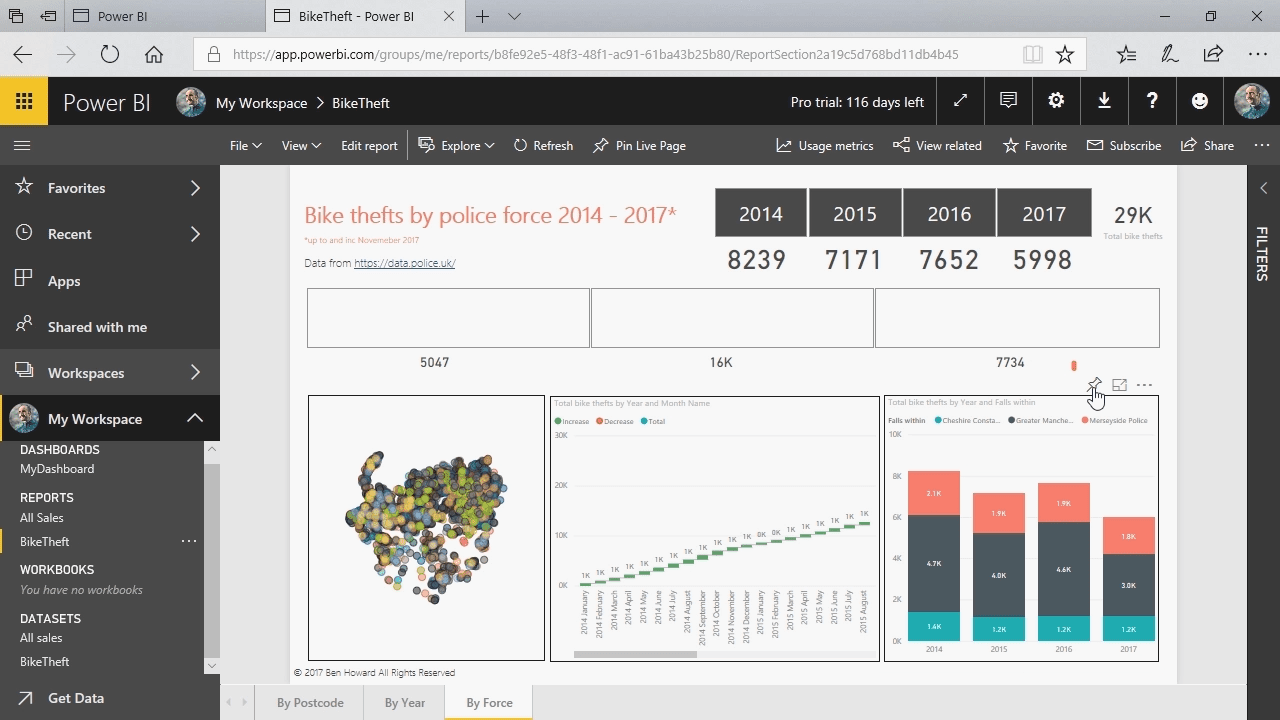Open help using the question mark icon
The width and height of the screenshot is (1280, 720).
pos(1152,101)
